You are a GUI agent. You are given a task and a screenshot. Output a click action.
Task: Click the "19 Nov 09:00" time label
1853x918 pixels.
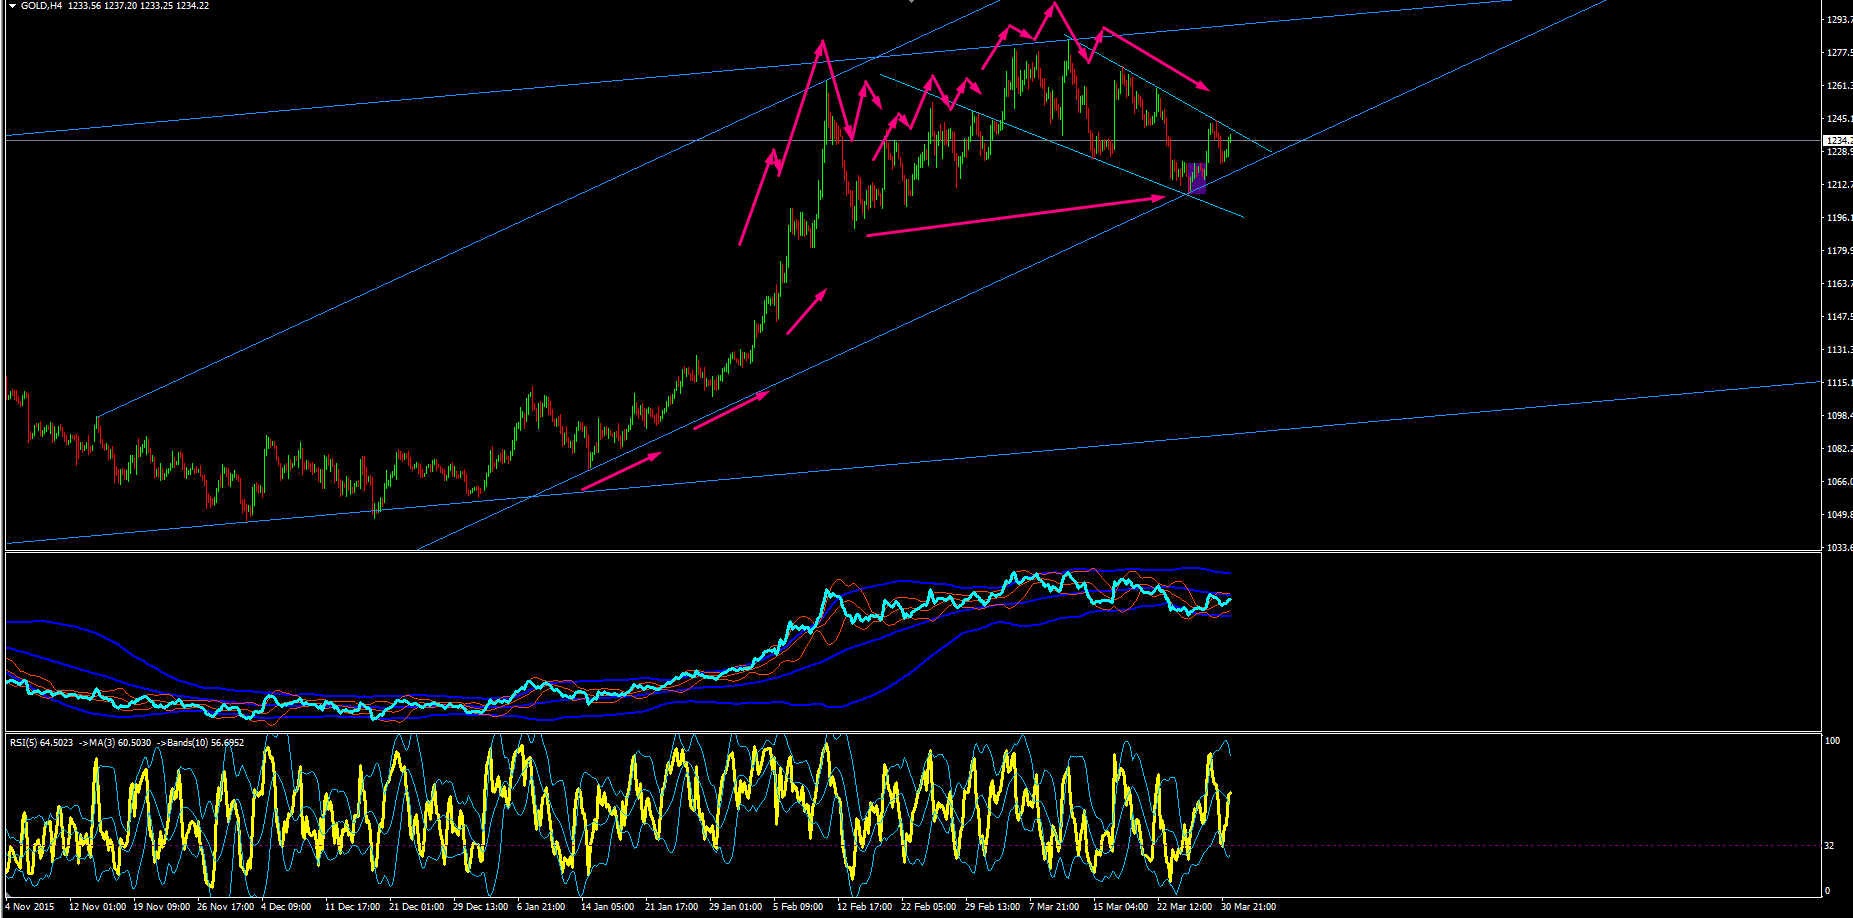pos(161,907)
